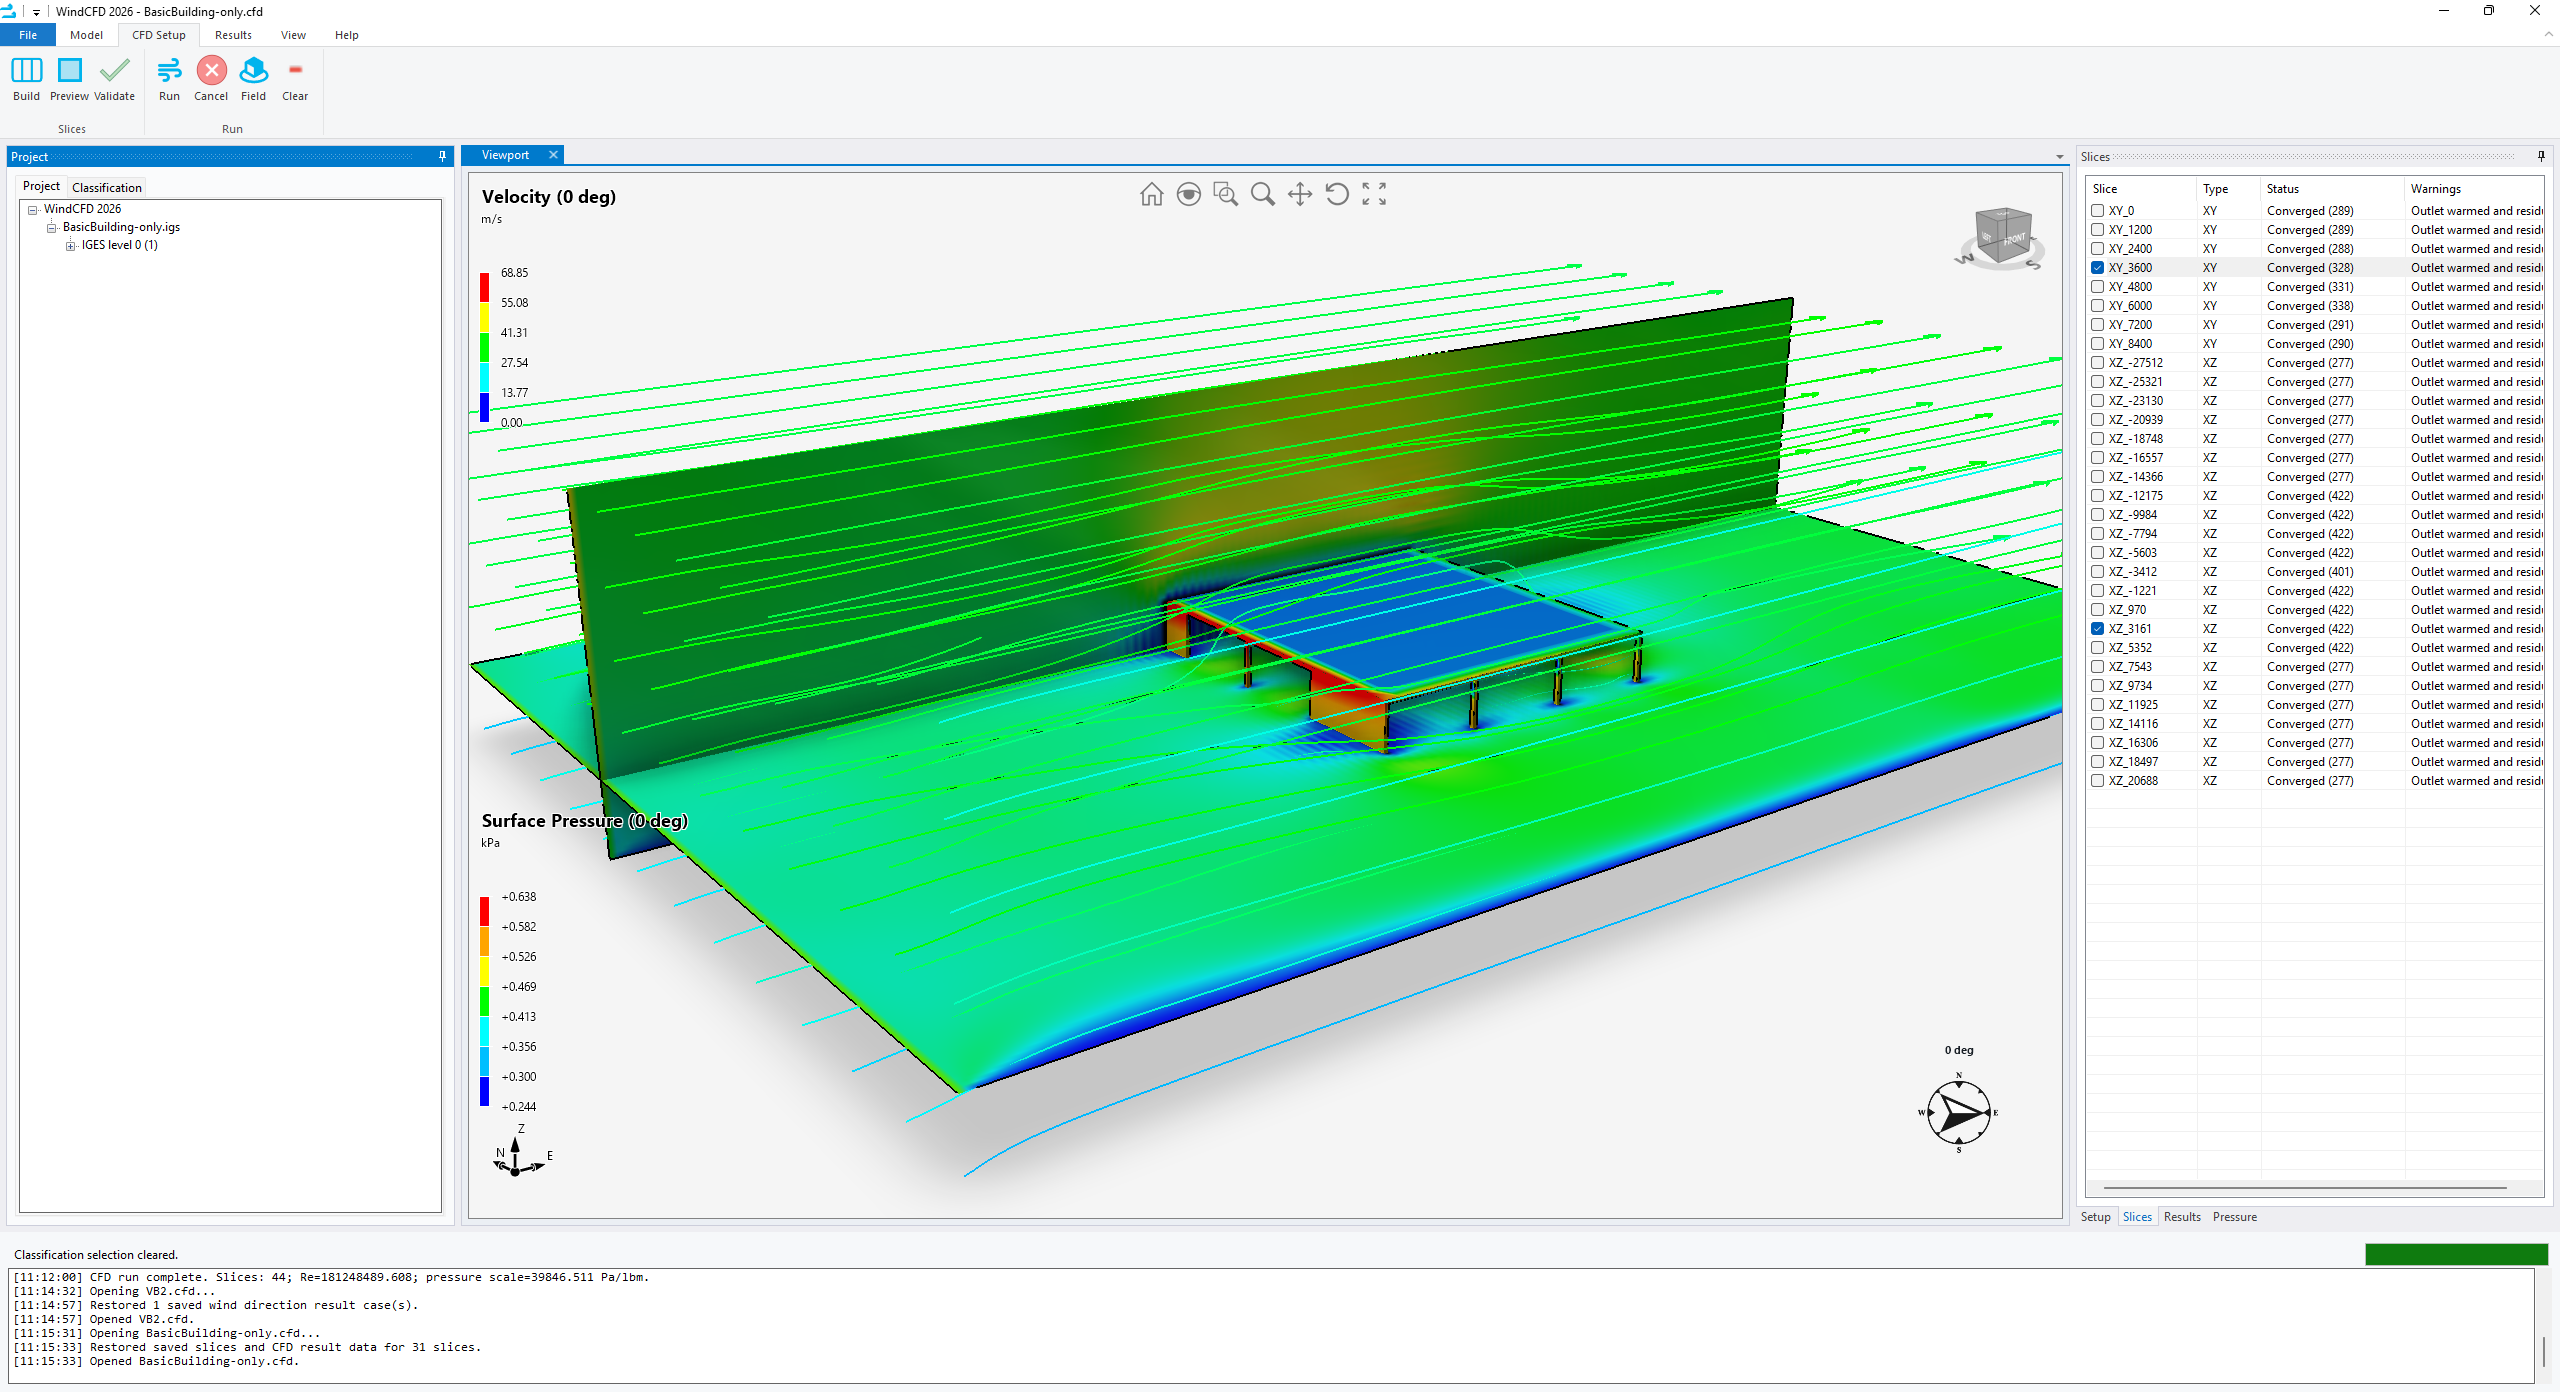Viewport: 2560px width, 1392px height.
Task: Reset viewport with Home icon
Action: 1151,194
